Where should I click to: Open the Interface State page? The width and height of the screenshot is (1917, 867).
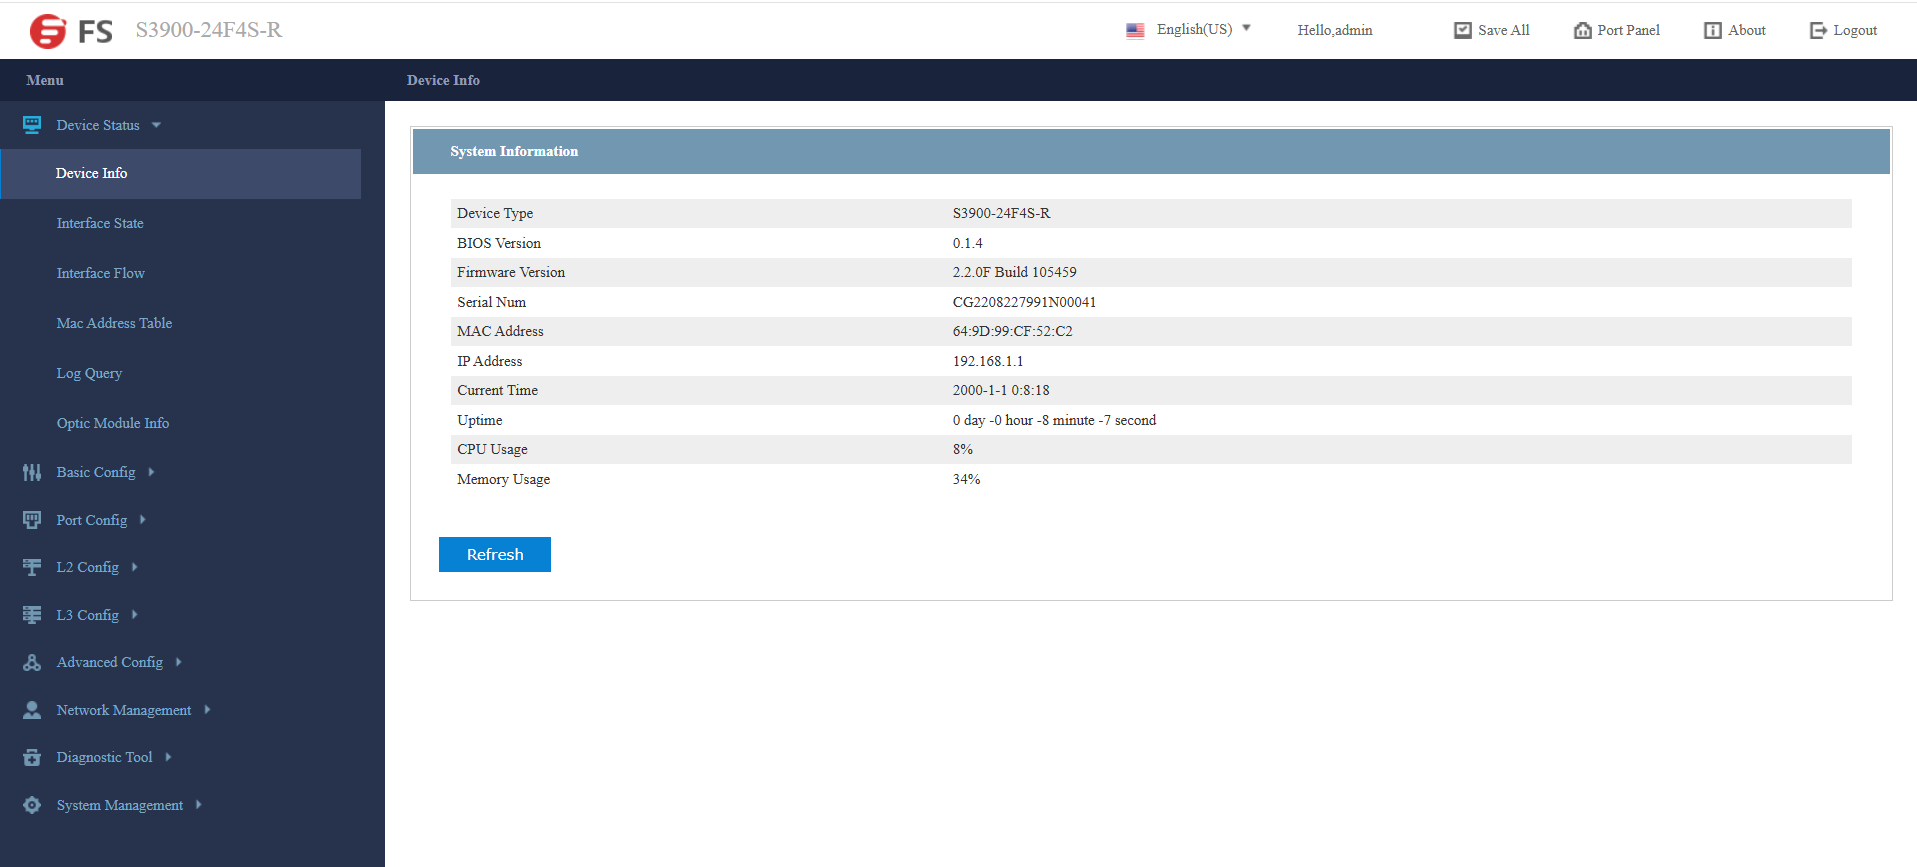[x=100, y=223]
